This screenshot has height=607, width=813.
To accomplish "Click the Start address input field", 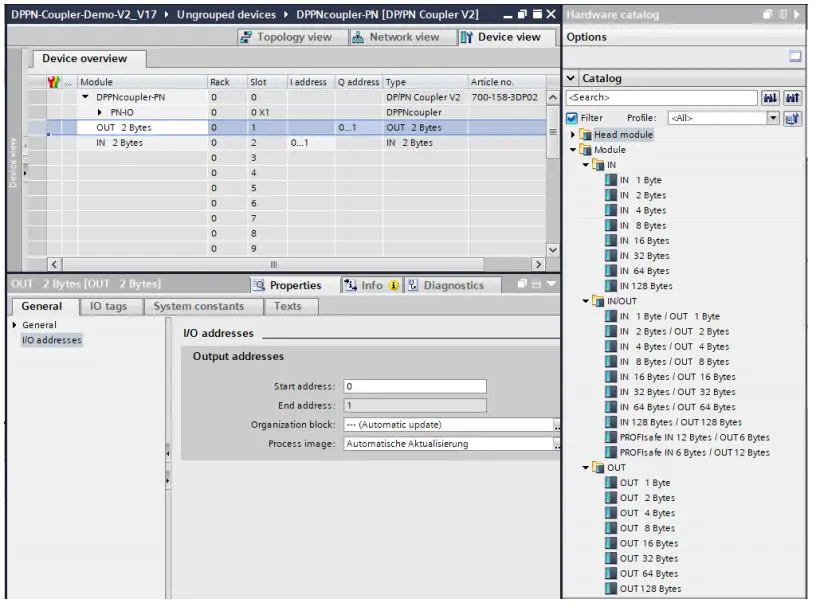I will pos(414,386).
